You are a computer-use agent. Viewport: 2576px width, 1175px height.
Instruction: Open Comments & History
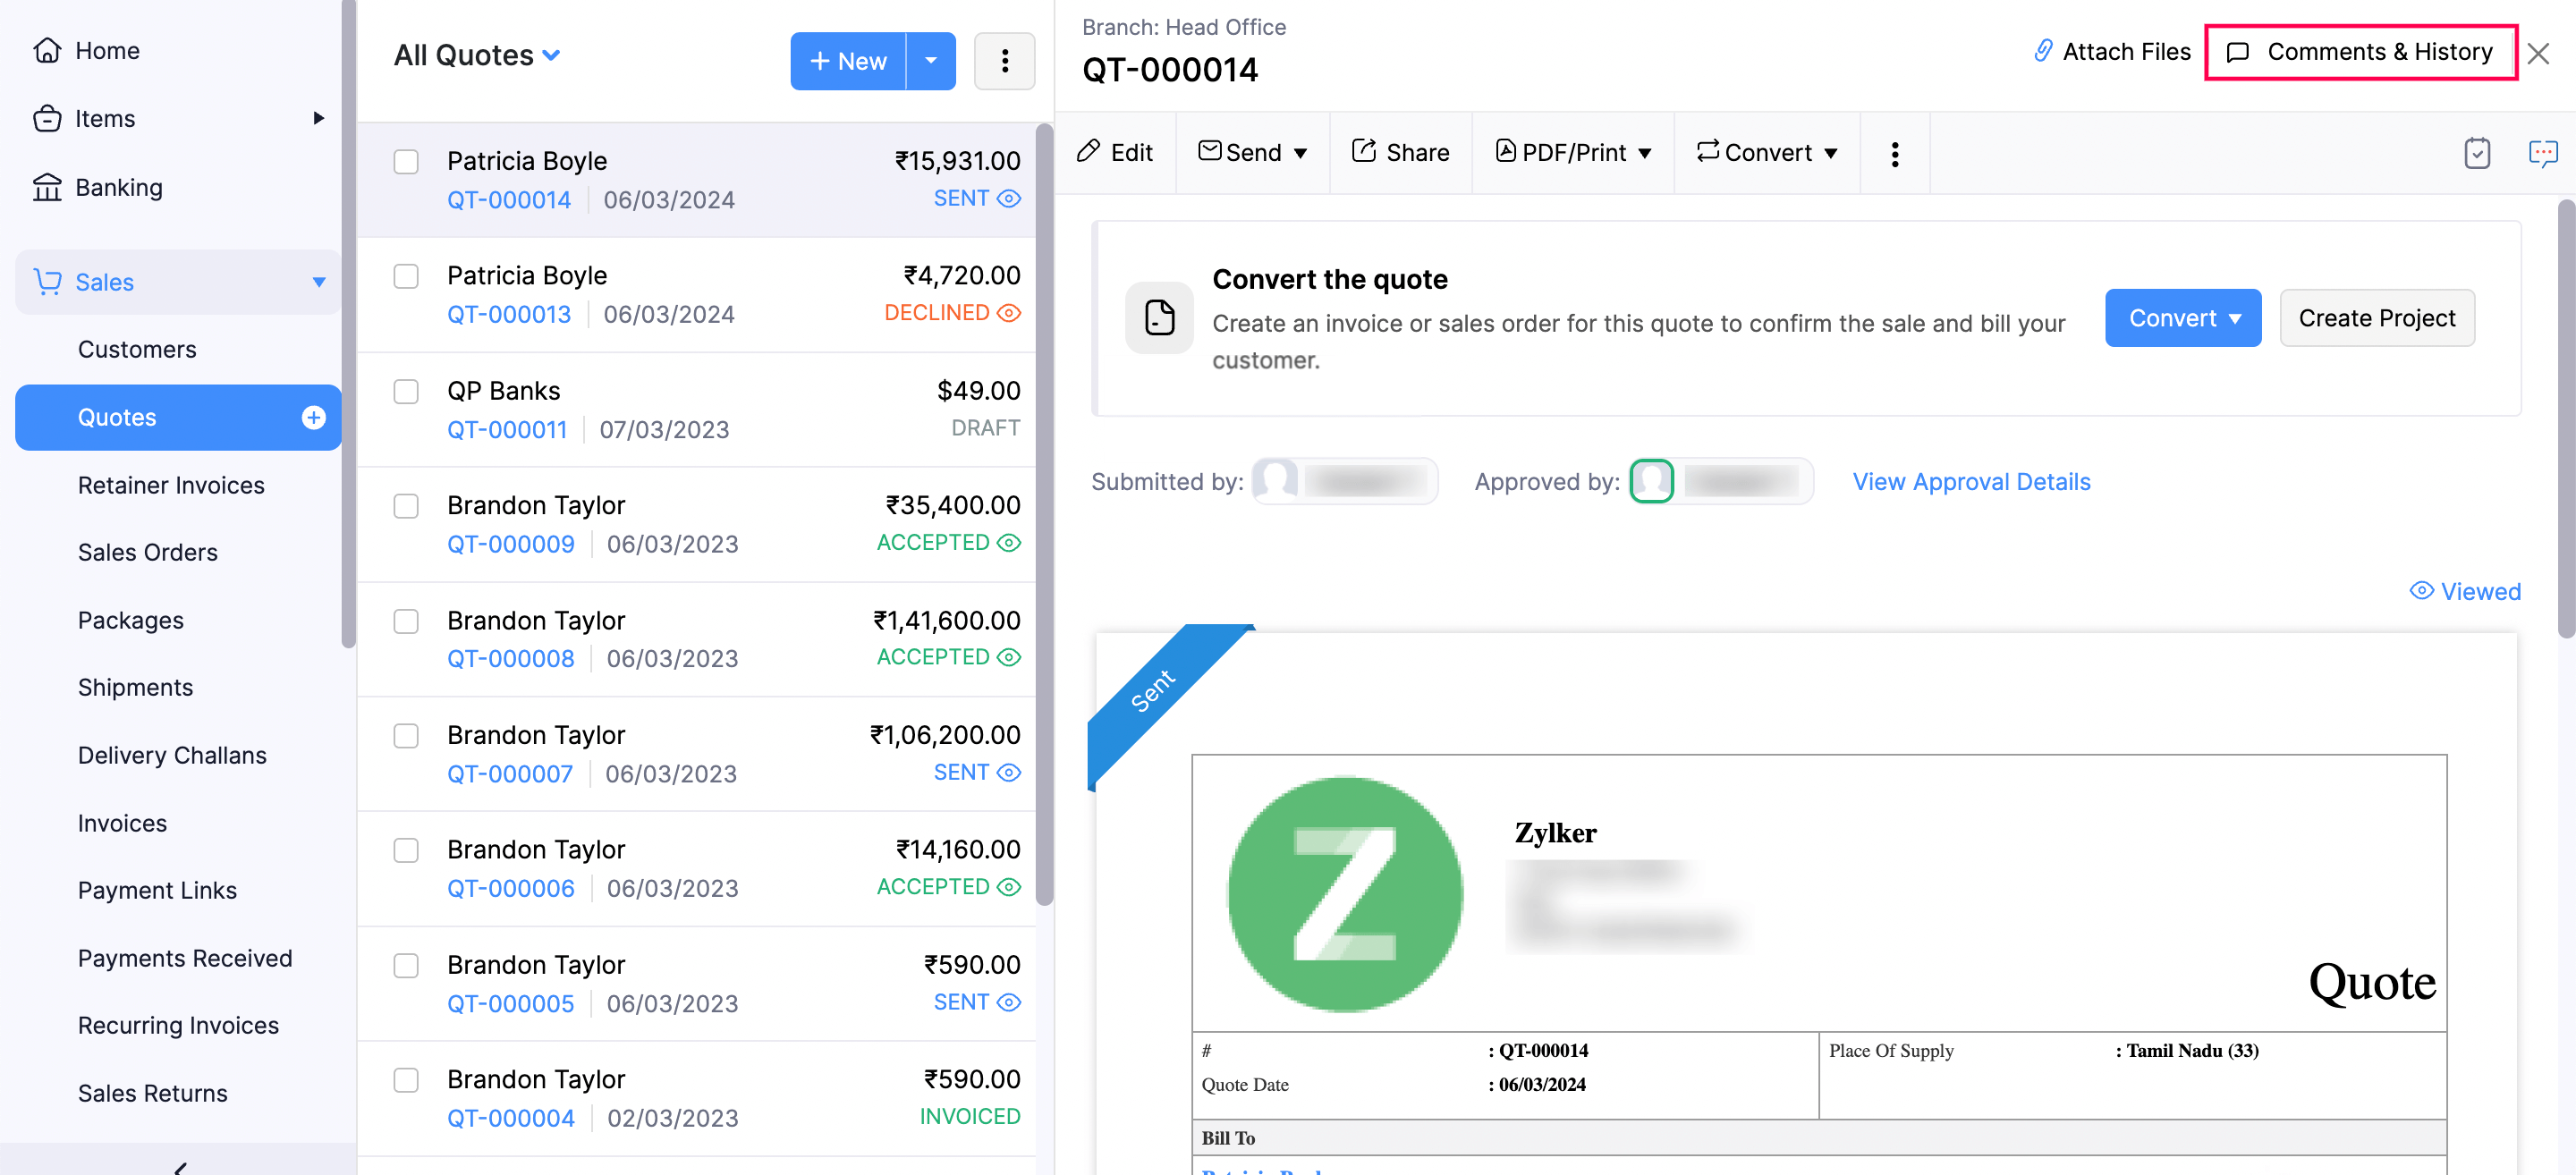click(2361, 52)
